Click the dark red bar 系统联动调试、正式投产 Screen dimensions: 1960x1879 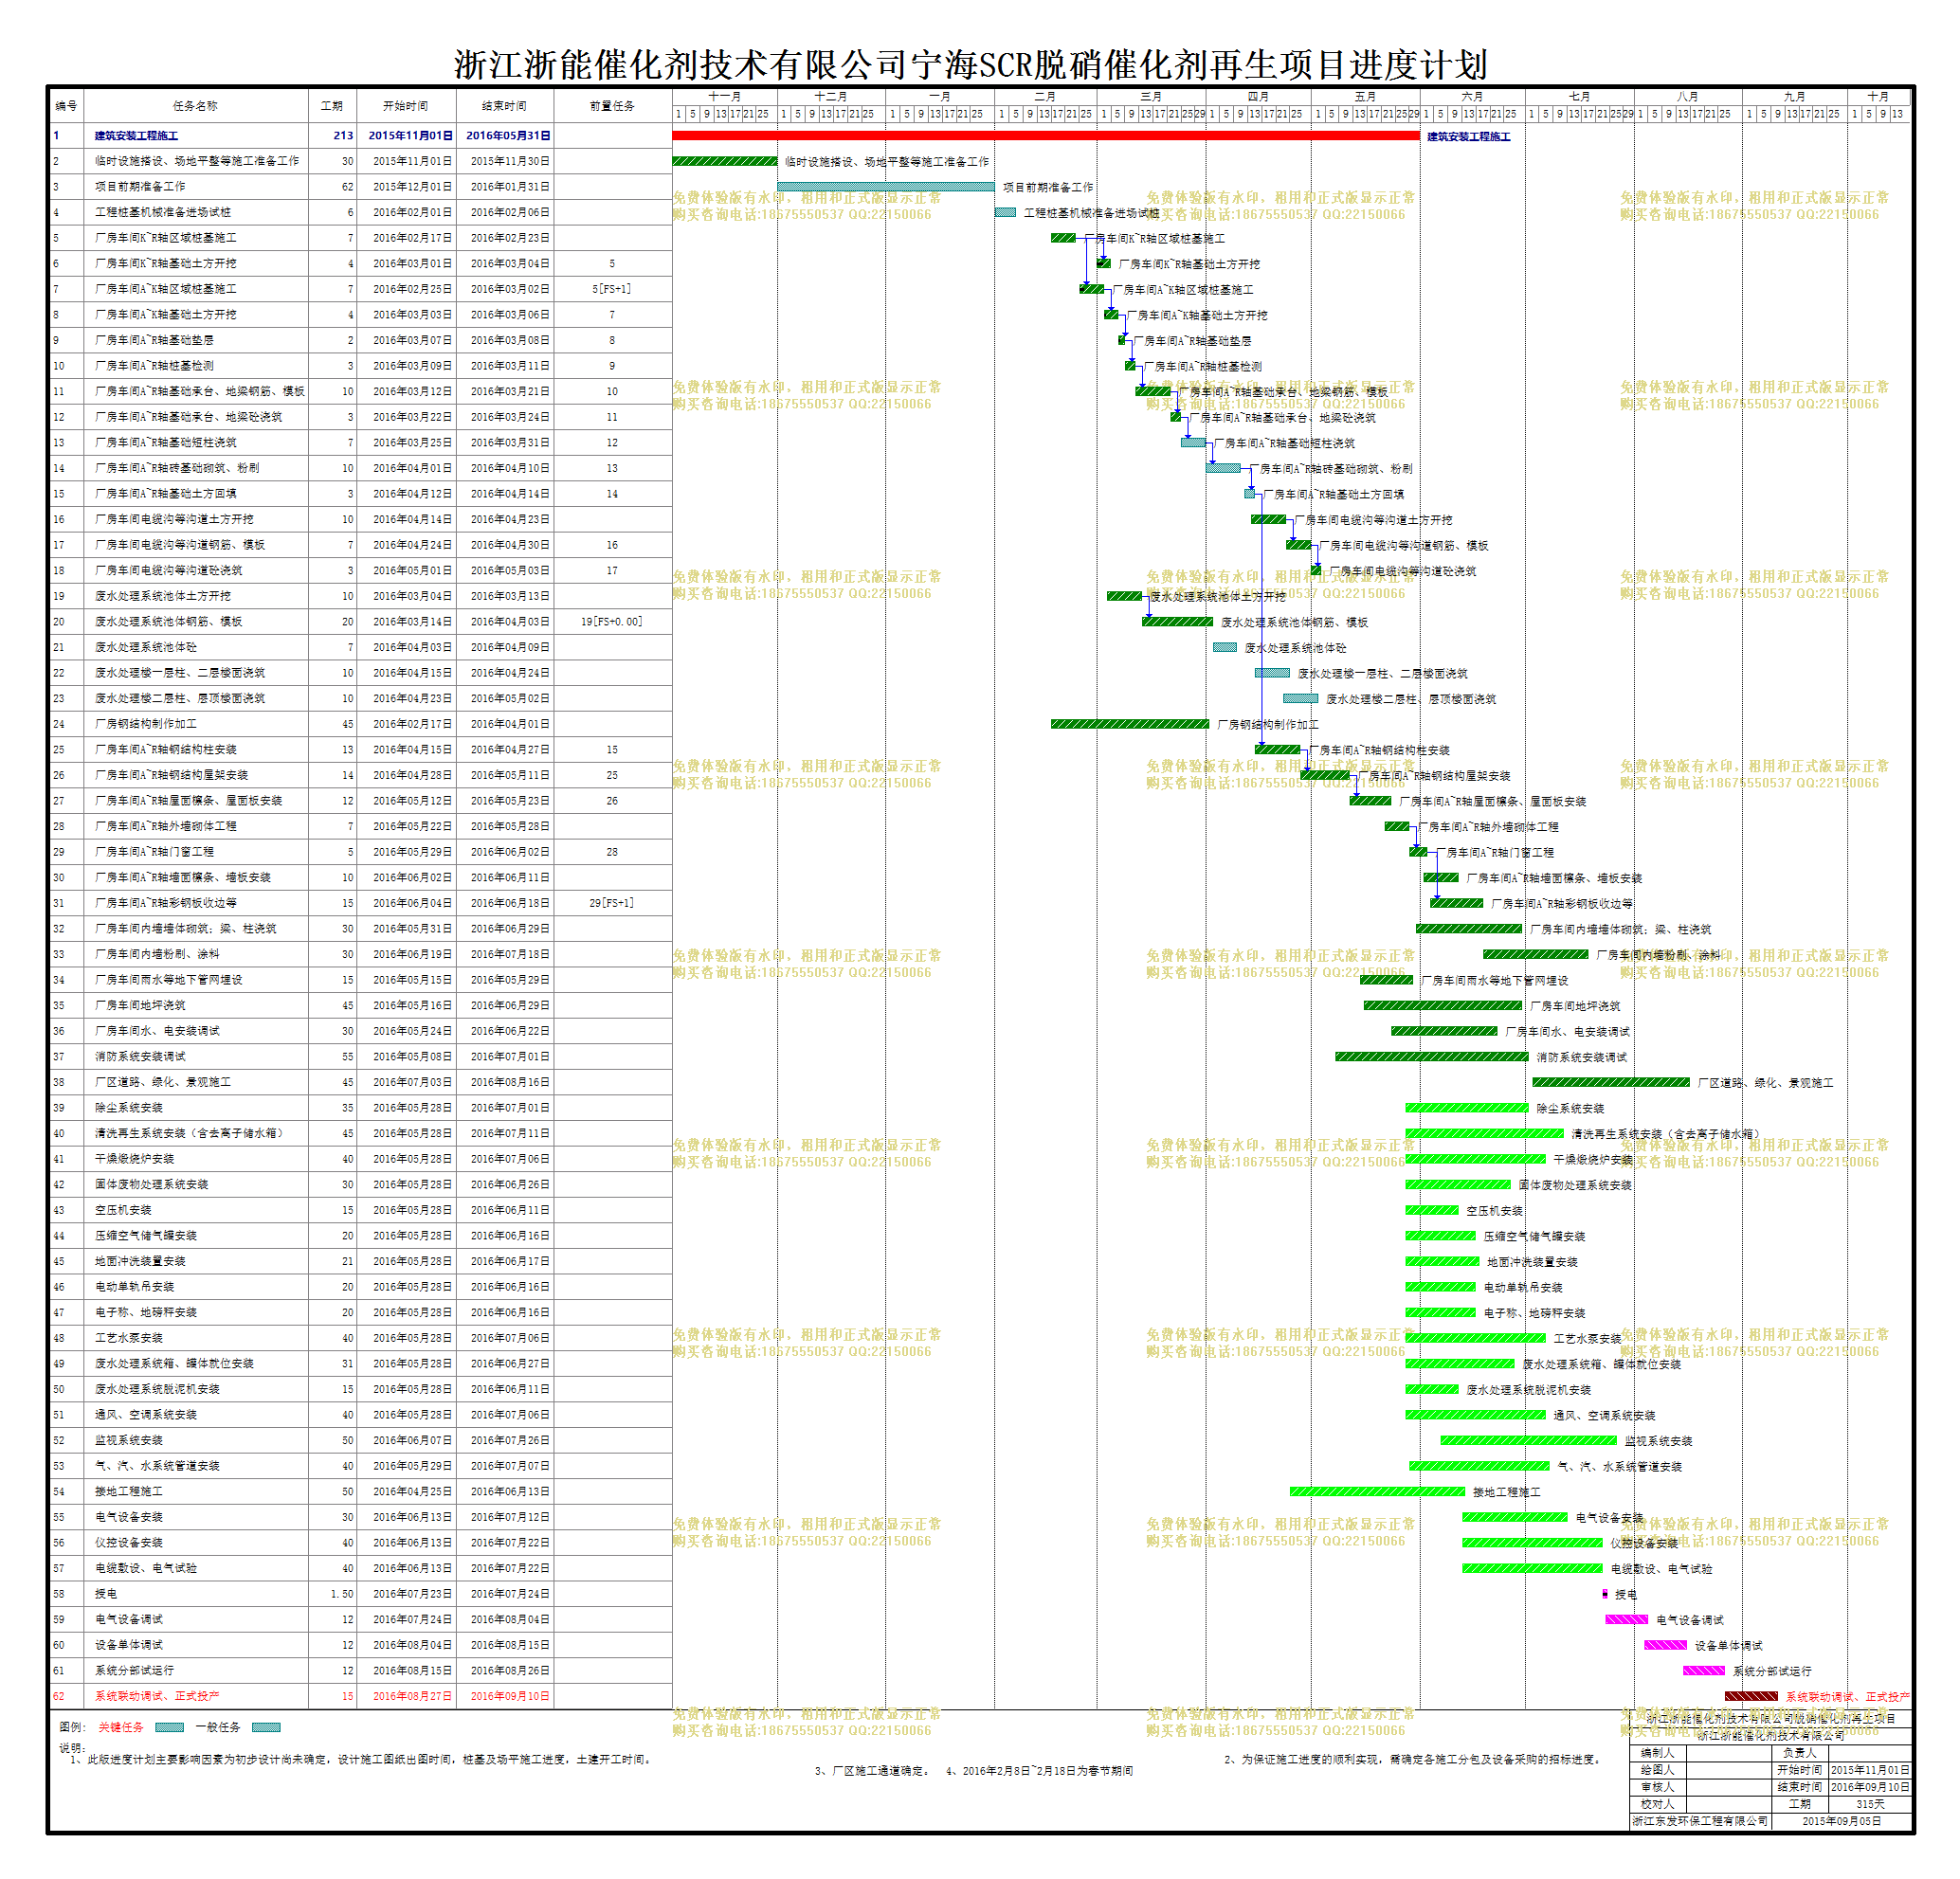[1751, 1697]
